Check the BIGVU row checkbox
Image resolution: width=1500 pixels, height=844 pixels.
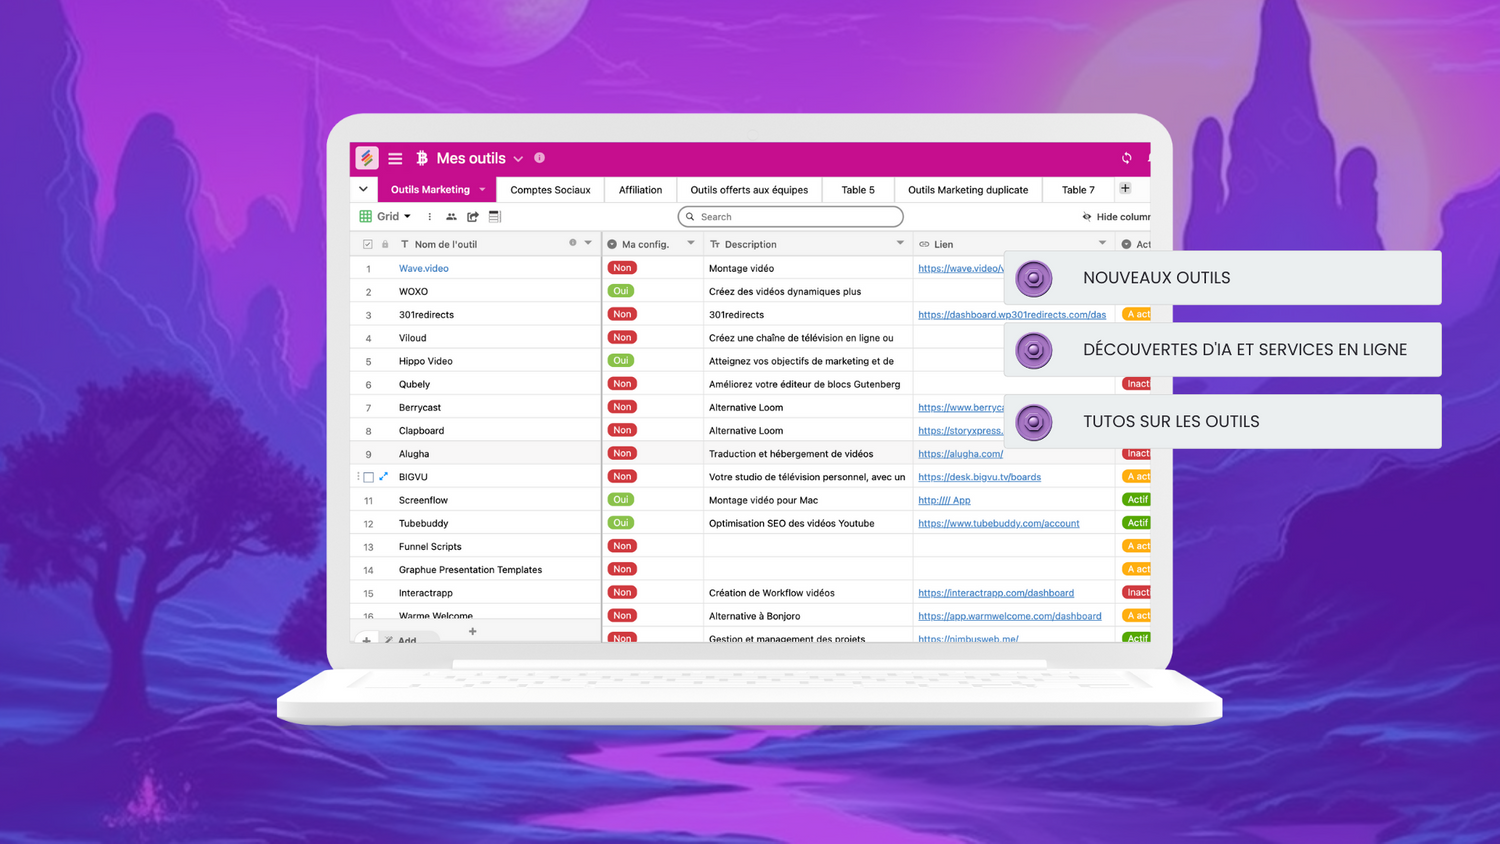368,477
